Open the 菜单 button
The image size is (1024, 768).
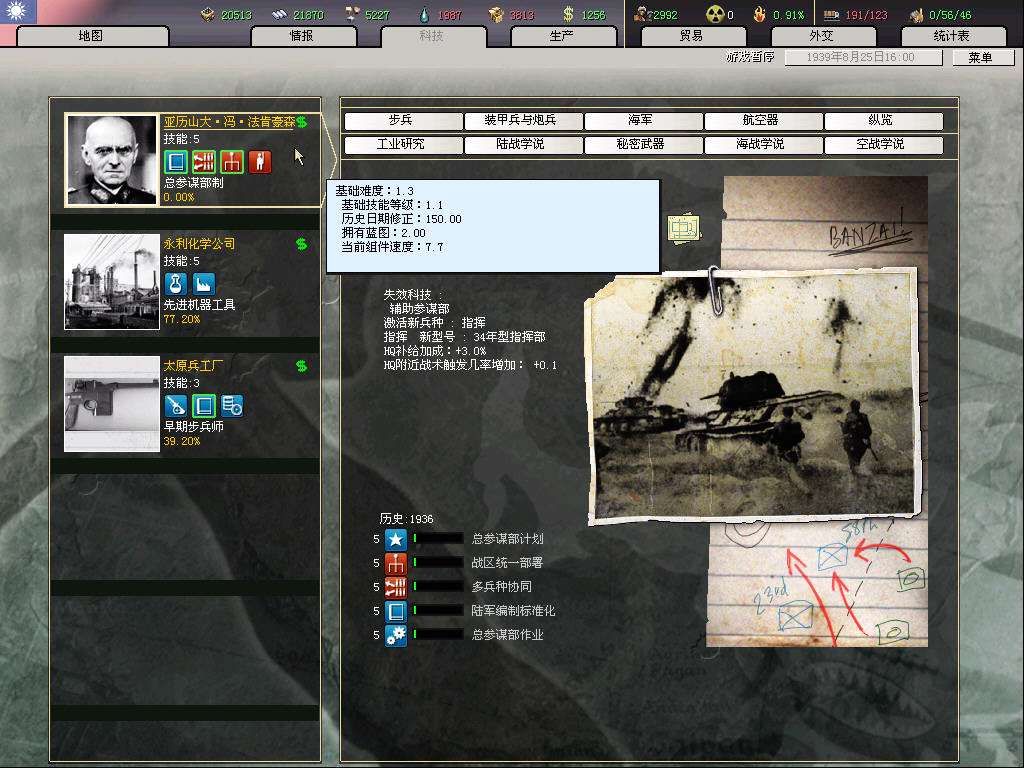click(979, 58)
